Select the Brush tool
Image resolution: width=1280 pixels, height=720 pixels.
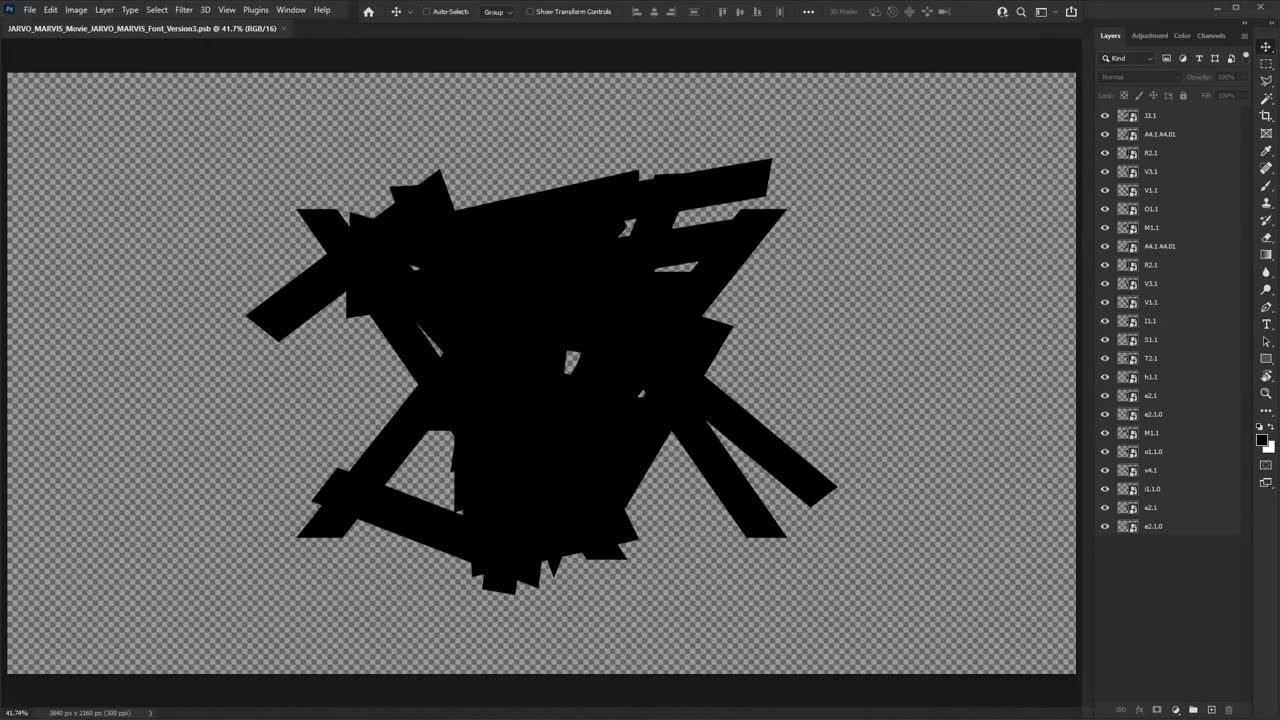tap(1266, 185)
